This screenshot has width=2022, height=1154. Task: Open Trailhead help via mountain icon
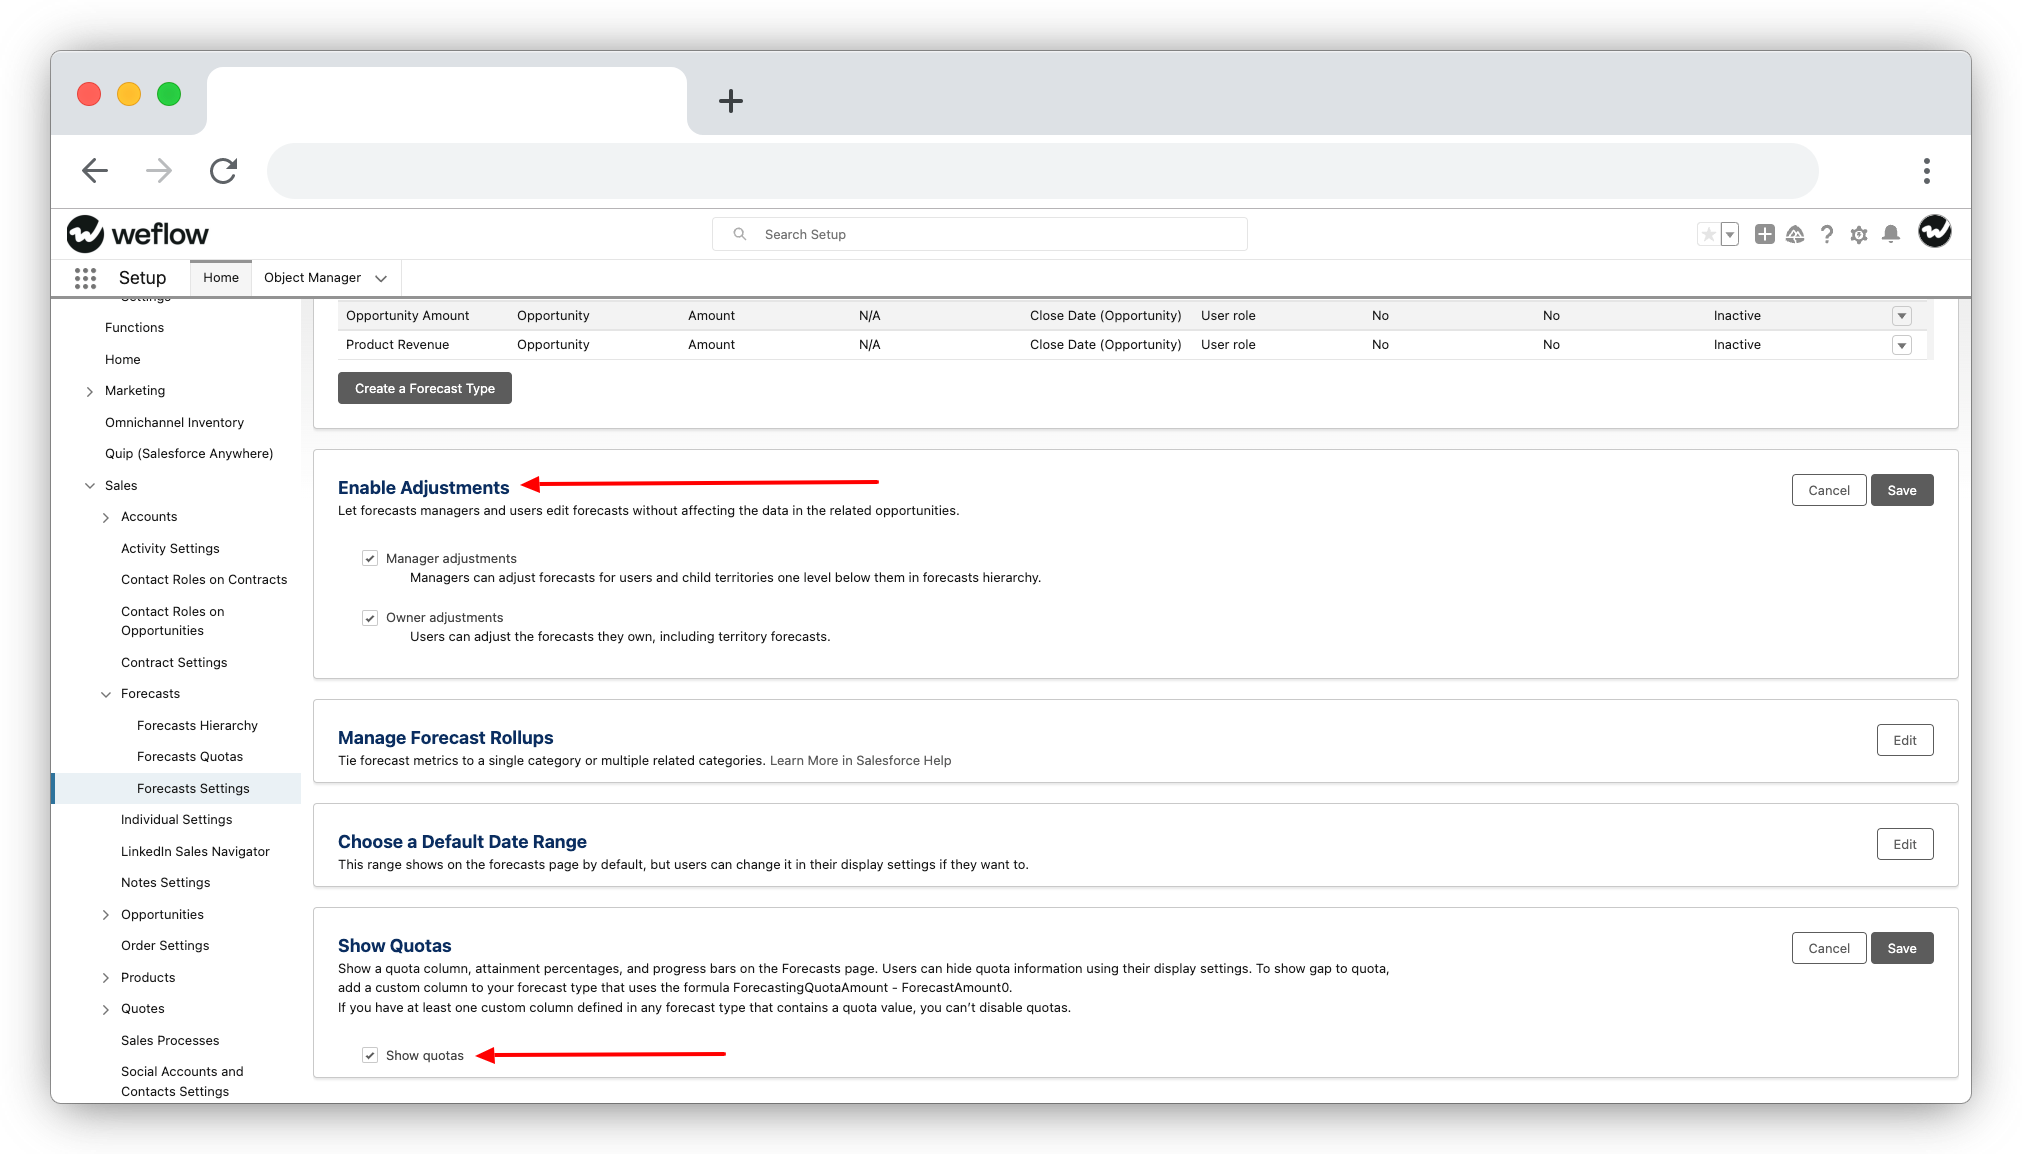1796,233
